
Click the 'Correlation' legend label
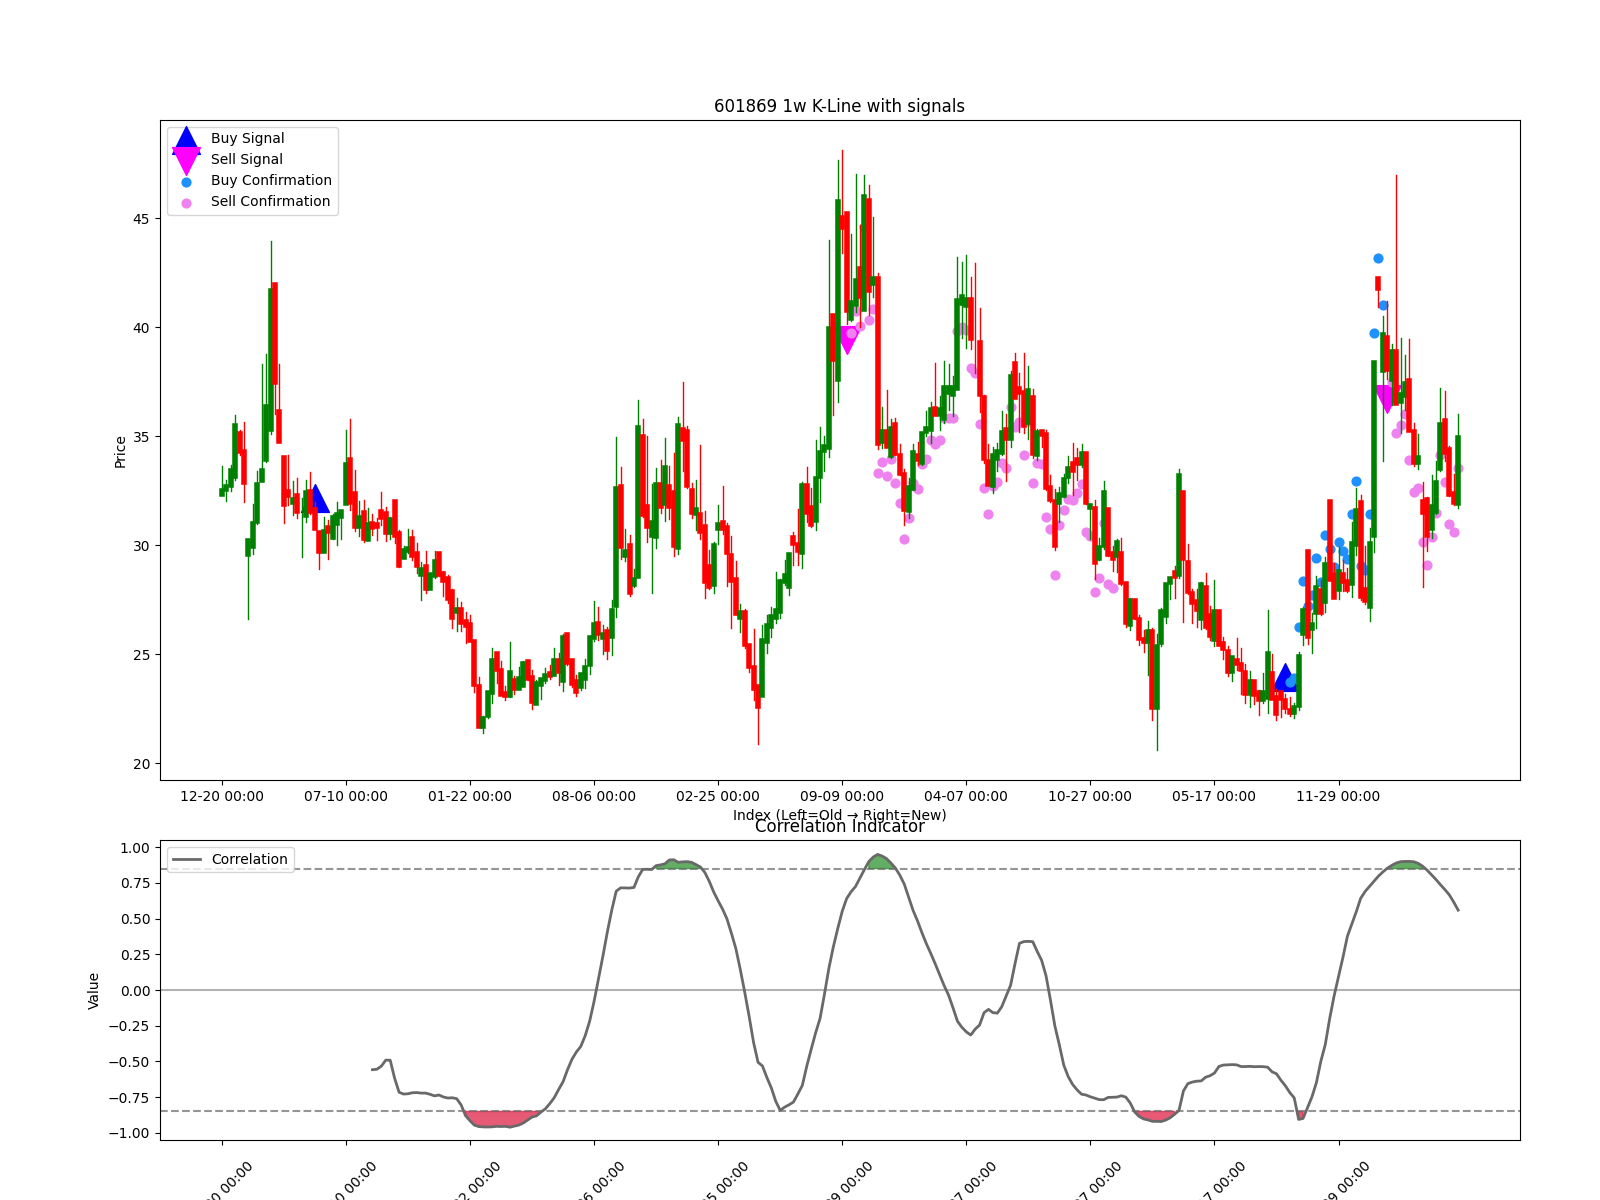pos(249,859)
